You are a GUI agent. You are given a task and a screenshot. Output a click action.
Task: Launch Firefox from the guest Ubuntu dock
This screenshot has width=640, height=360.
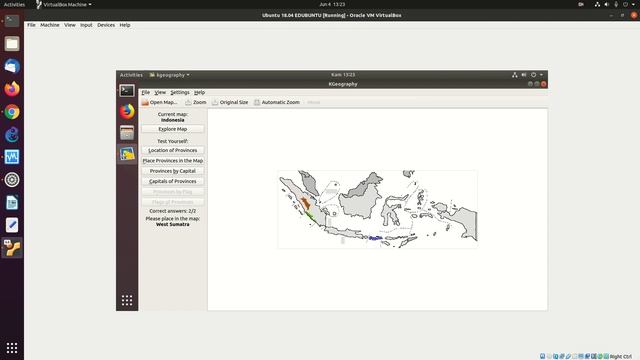pos(127,111)
